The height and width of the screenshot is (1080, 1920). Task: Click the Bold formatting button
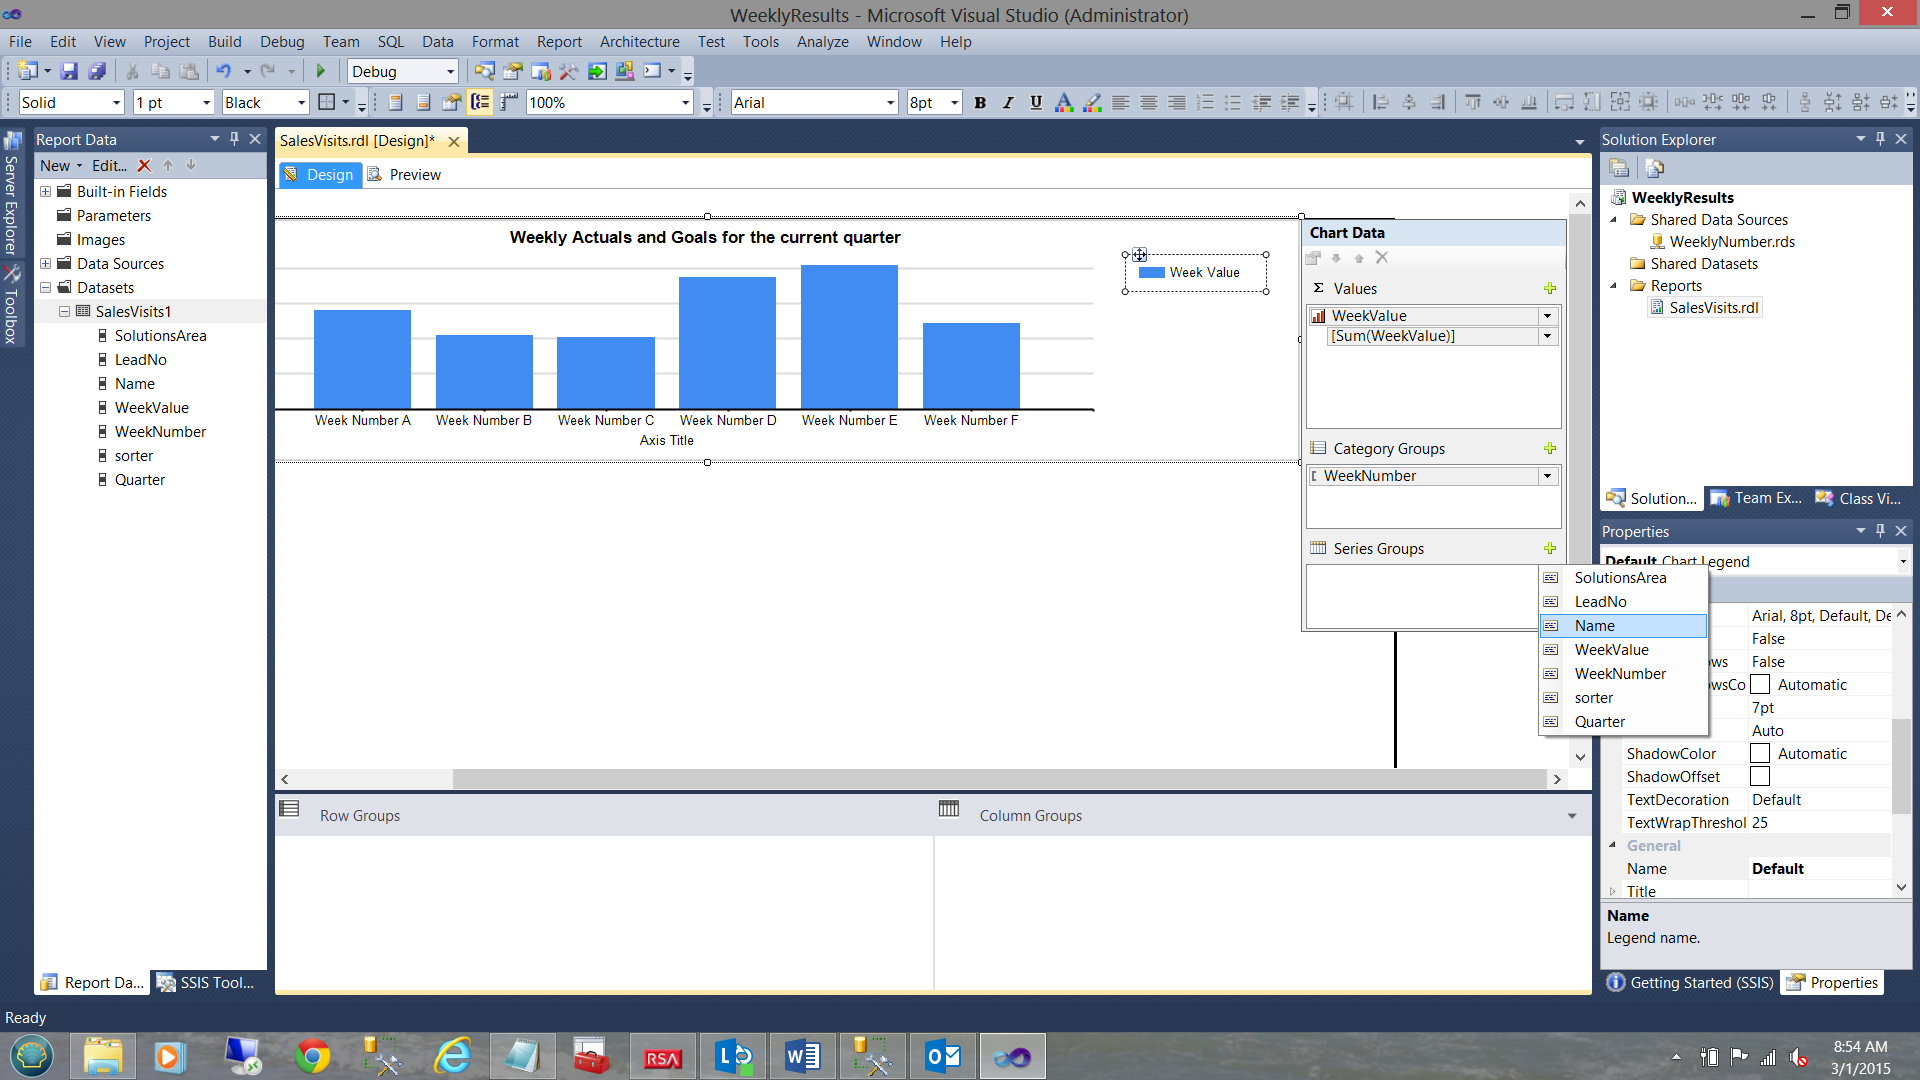980,102
